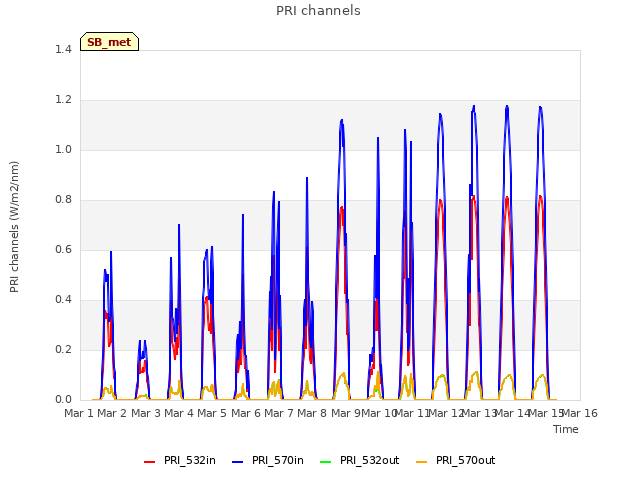This screenshot has height=480, width=640.
Task: Click the 'Mar 7' x-axis tick label
Action: (279, 413)
